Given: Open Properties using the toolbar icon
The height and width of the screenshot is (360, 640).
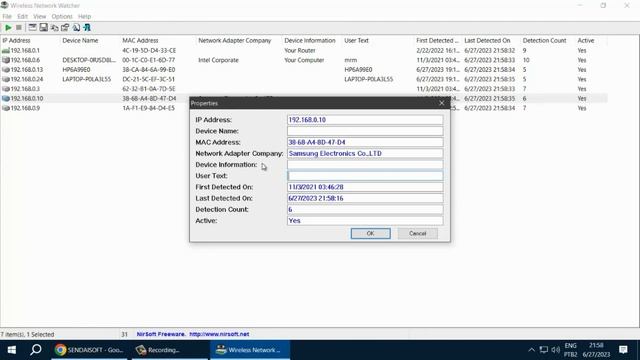Looking at the screenshot, I should tap(65, 28).
